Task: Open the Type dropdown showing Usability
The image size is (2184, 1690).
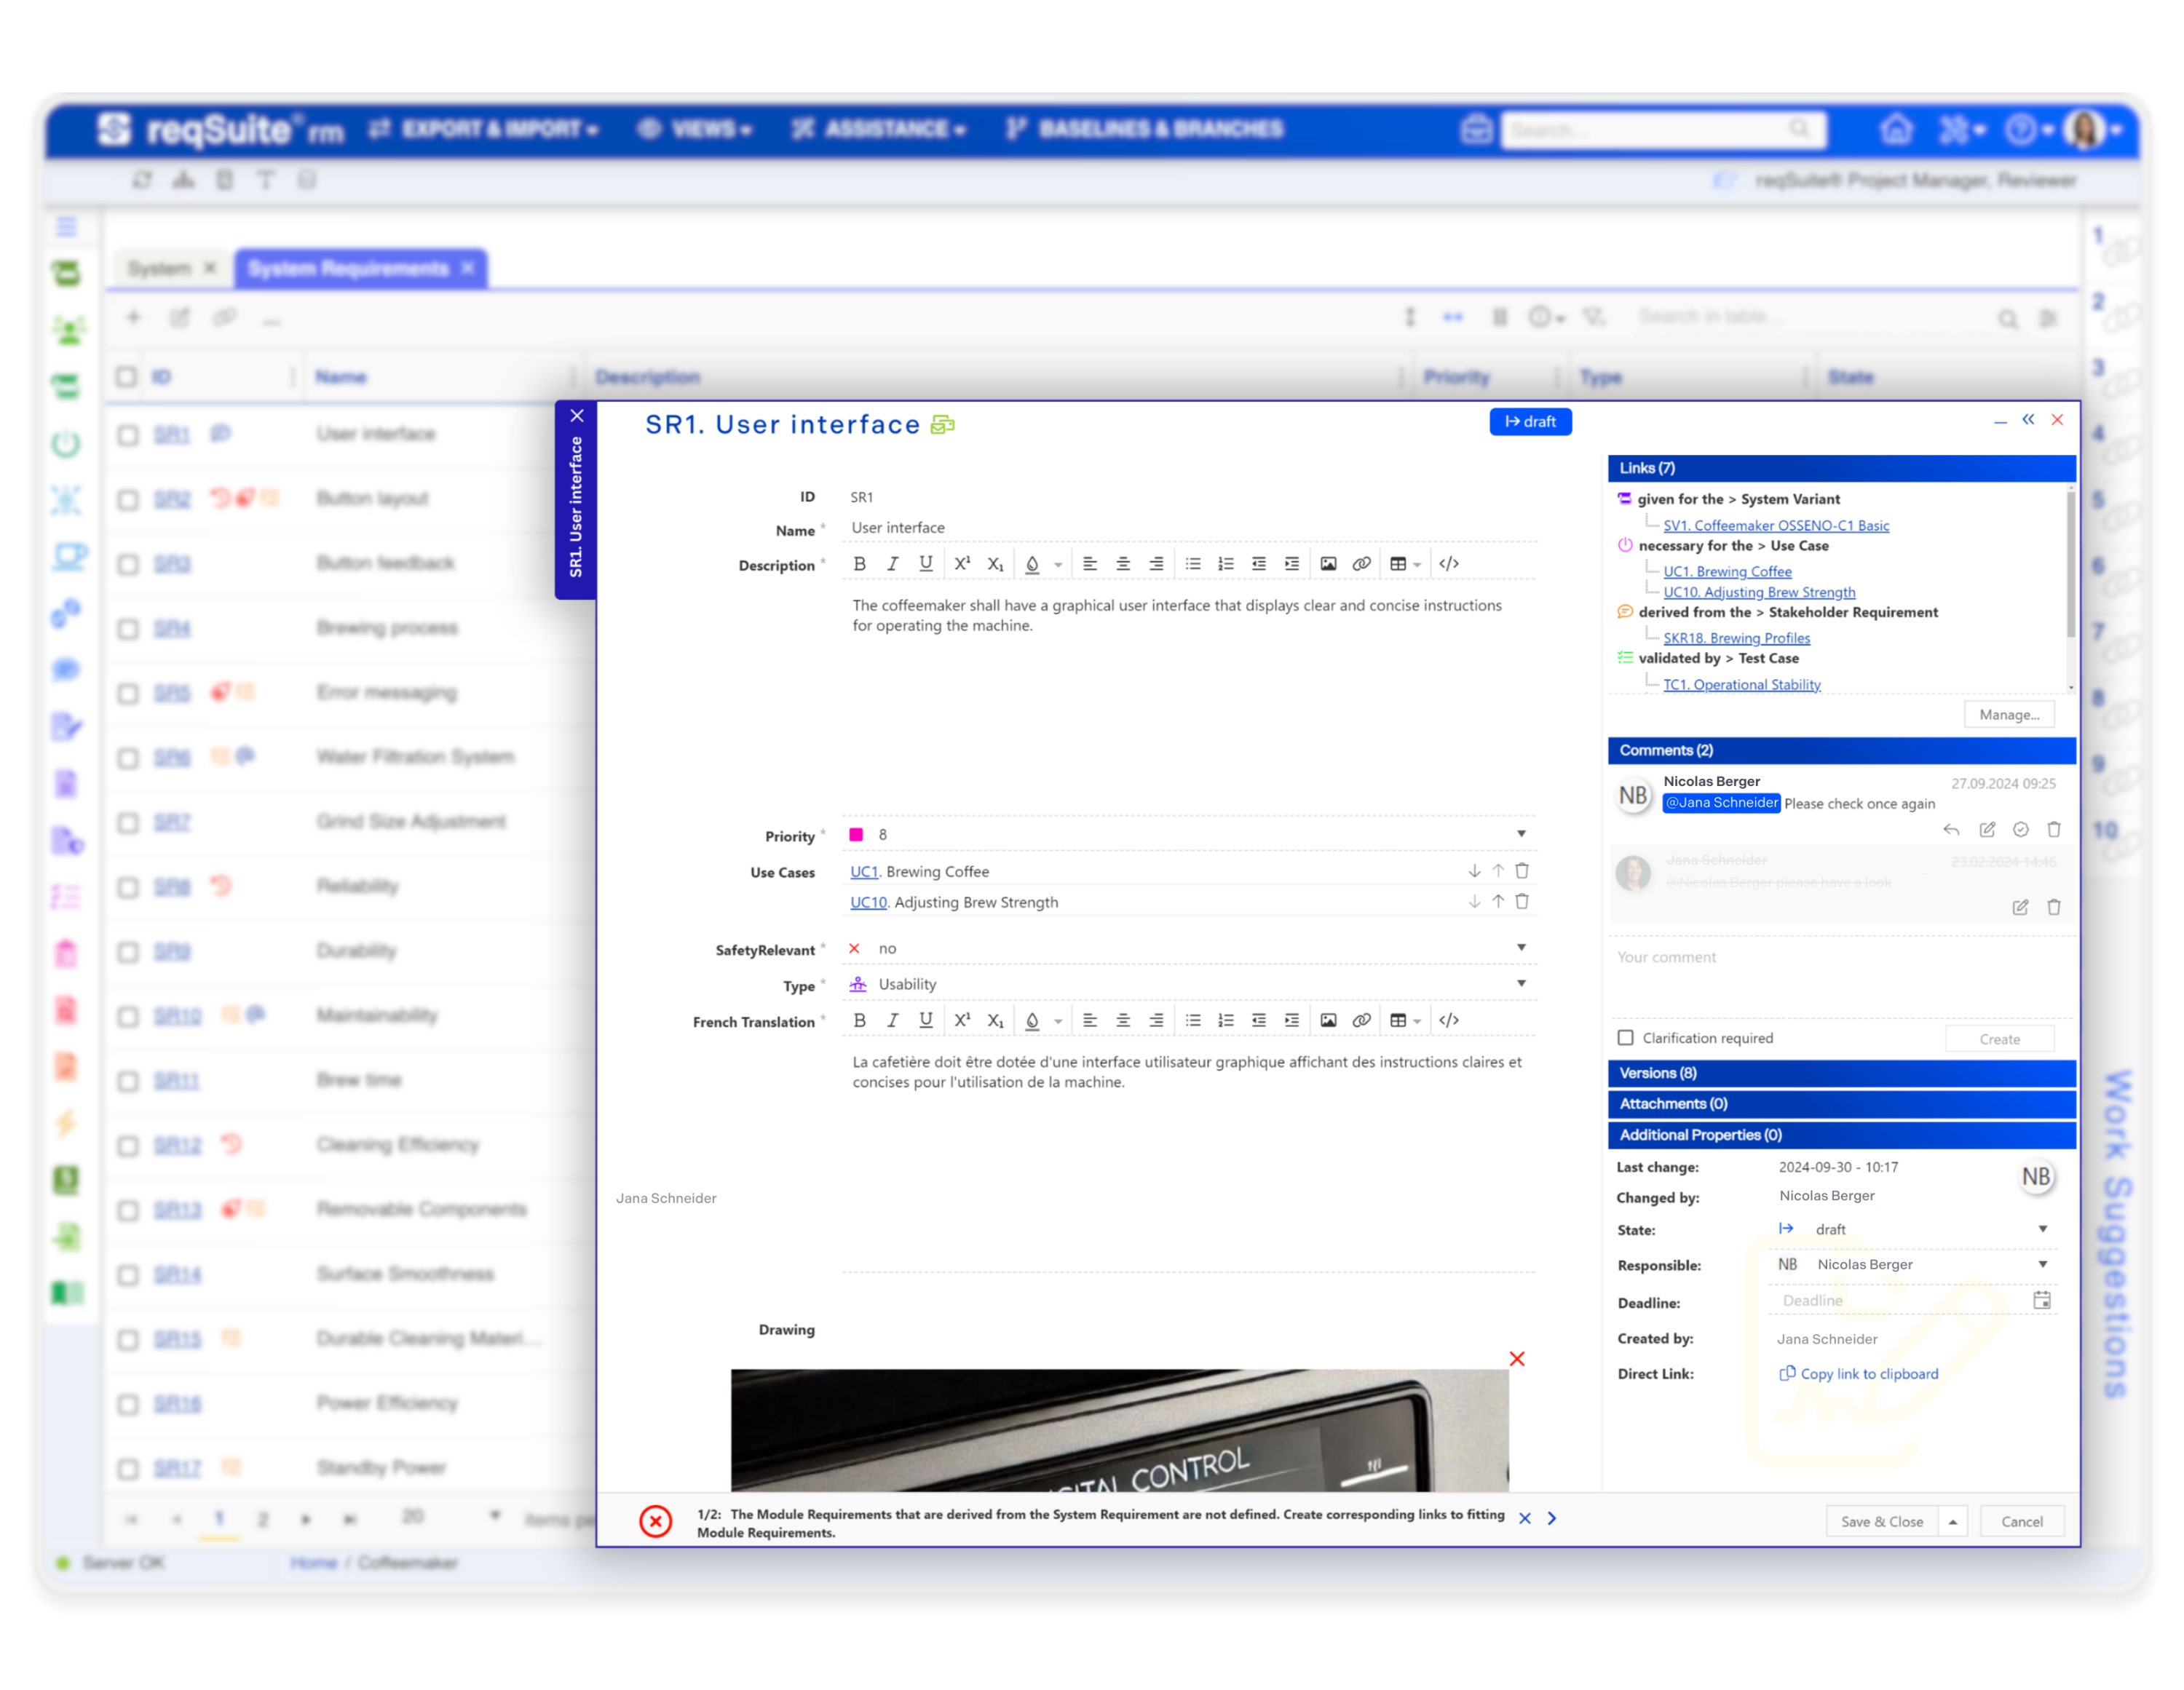Action: (1522, 984)
